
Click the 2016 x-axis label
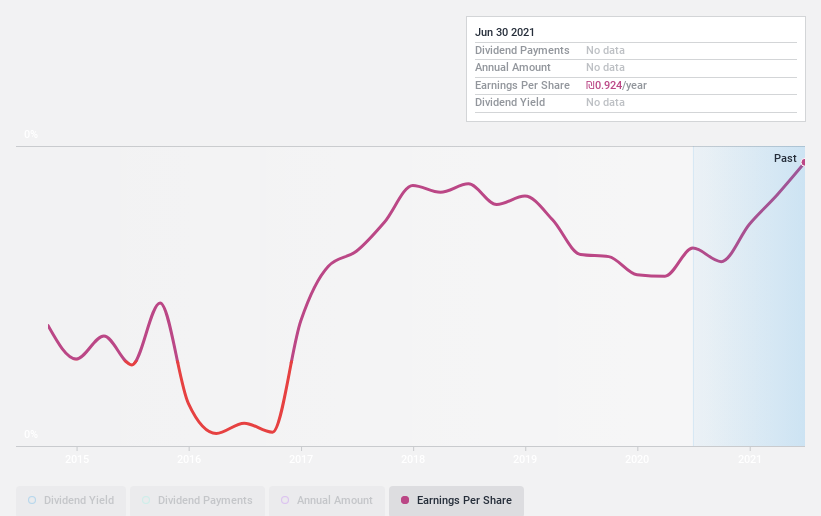click(x=189, y=459)
